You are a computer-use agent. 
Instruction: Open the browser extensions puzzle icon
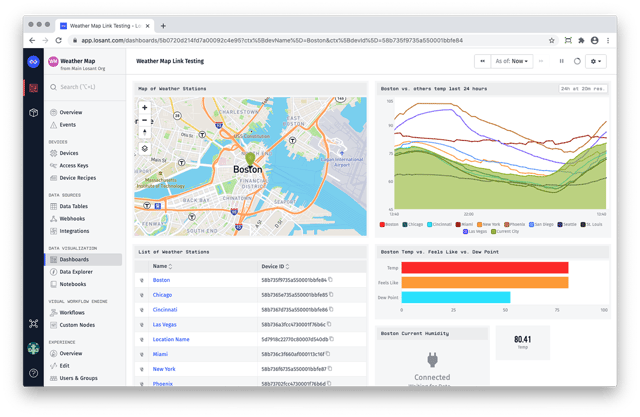pos(581,40)
